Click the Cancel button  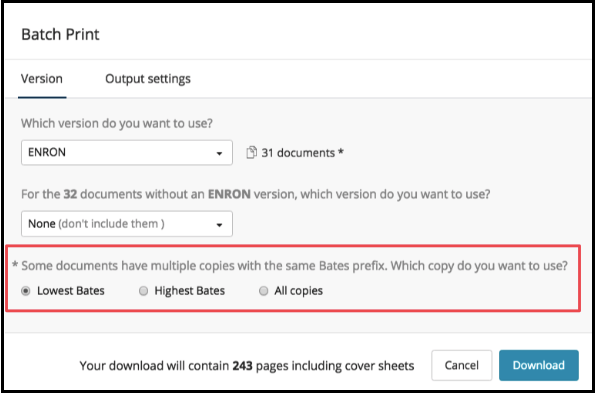point(461,365)
